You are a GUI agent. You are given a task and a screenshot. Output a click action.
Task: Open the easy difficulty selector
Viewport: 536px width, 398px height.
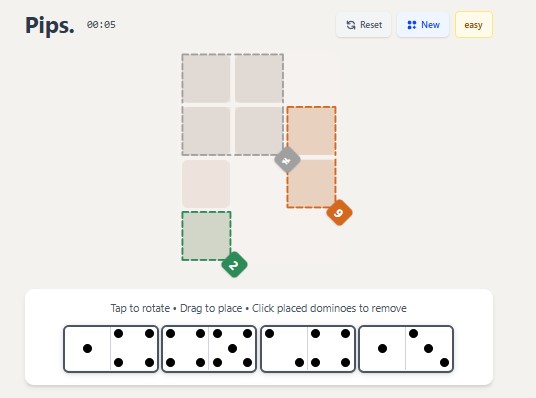pos(473,25)
